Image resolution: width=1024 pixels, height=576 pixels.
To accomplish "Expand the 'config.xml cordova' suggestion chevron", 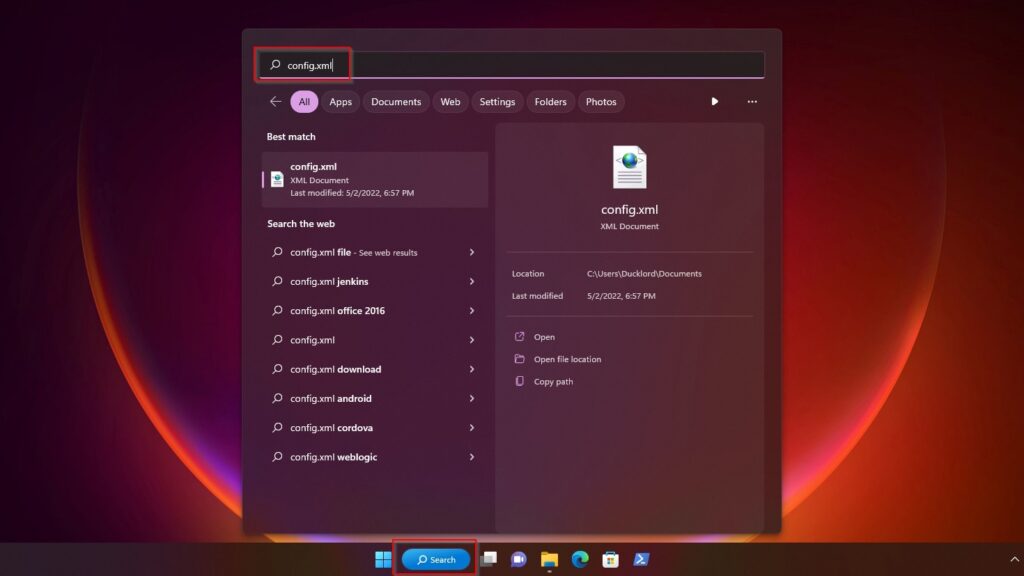I will [472, 428].
